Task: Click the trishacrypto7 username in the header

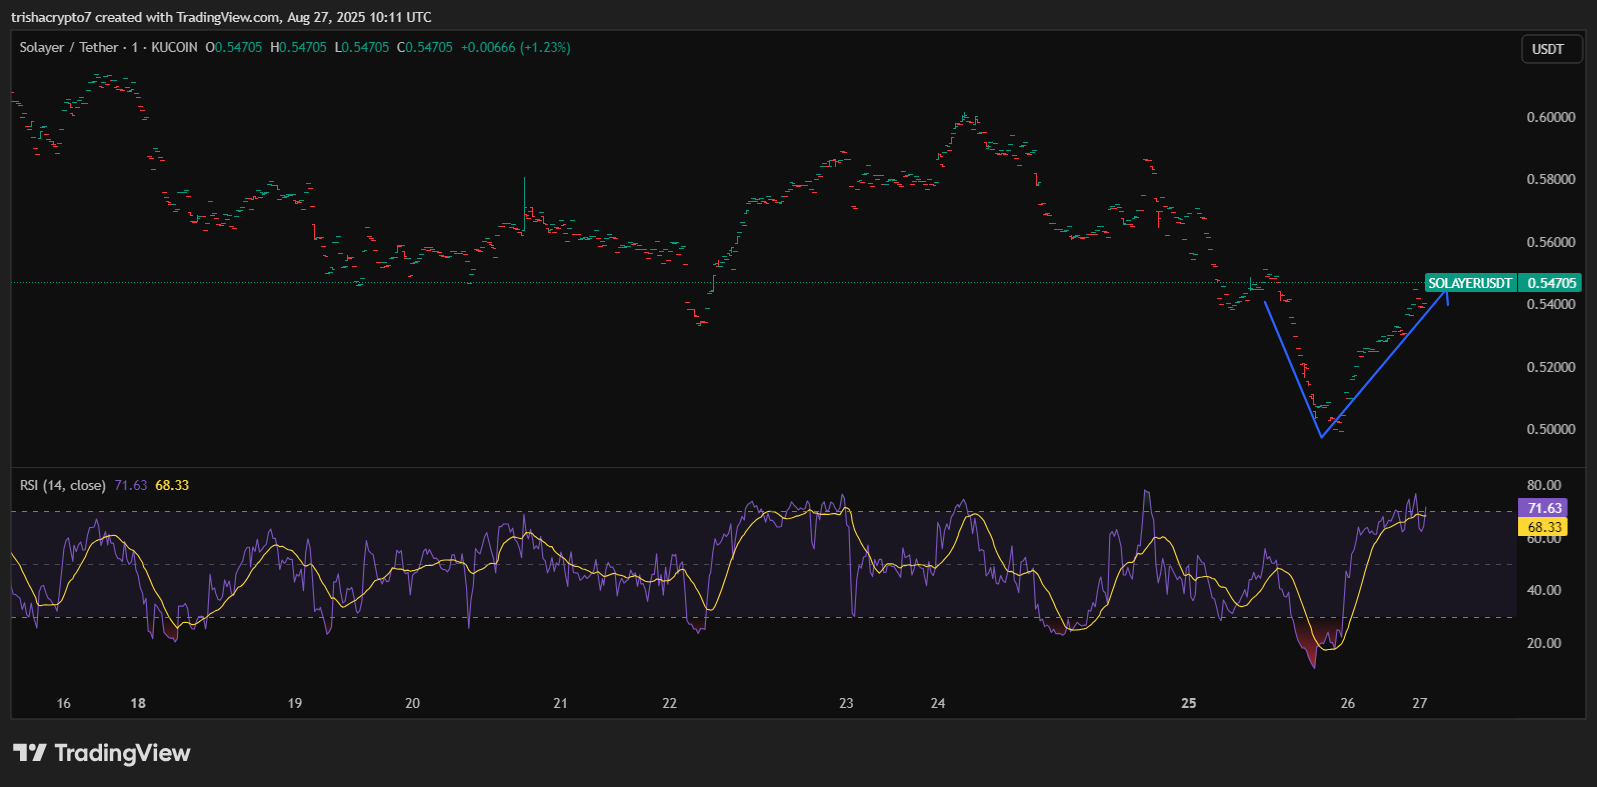Action: 50,17
